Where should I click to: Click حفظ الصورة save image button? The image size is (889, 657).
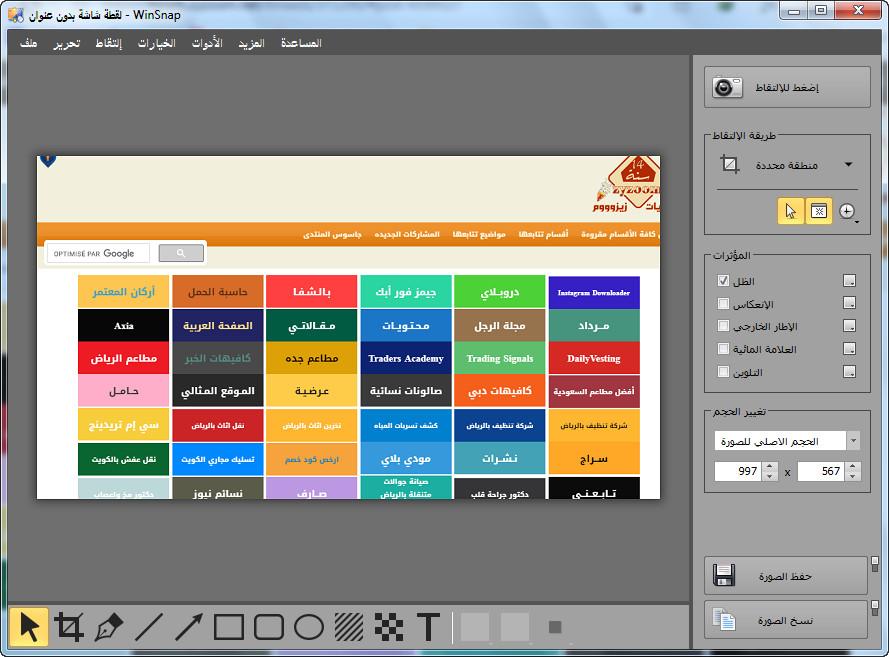786,575
